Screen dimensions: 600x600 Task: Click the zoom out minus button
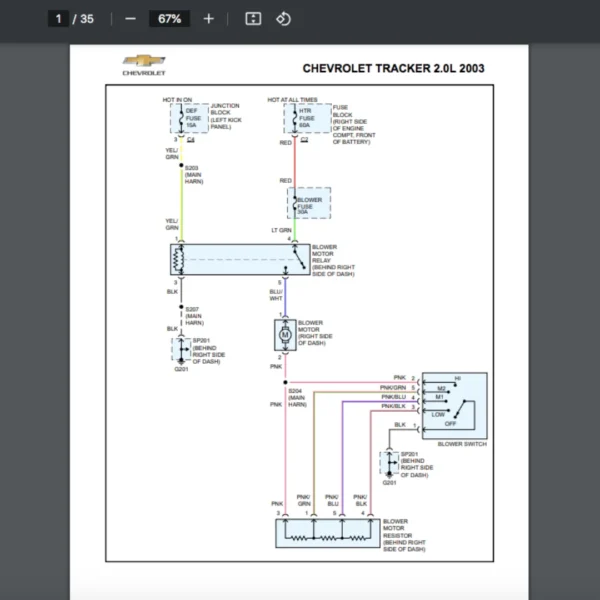[x=130, y=18]
